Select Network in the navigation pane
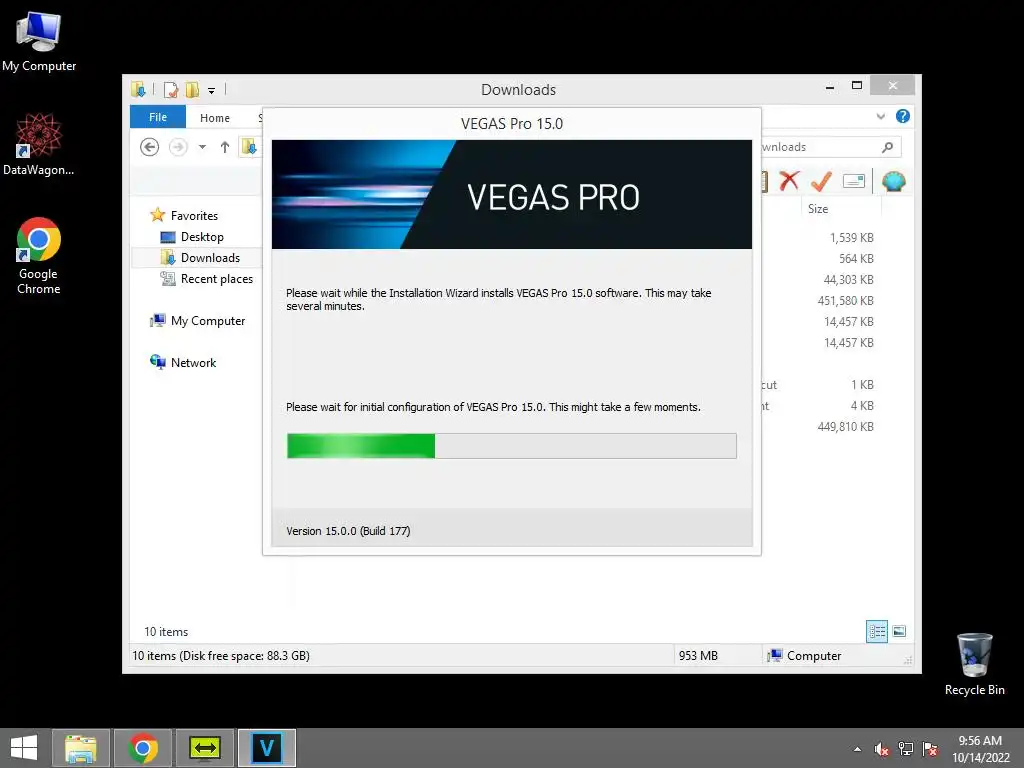1024x768 pixels. click(193, 362)
